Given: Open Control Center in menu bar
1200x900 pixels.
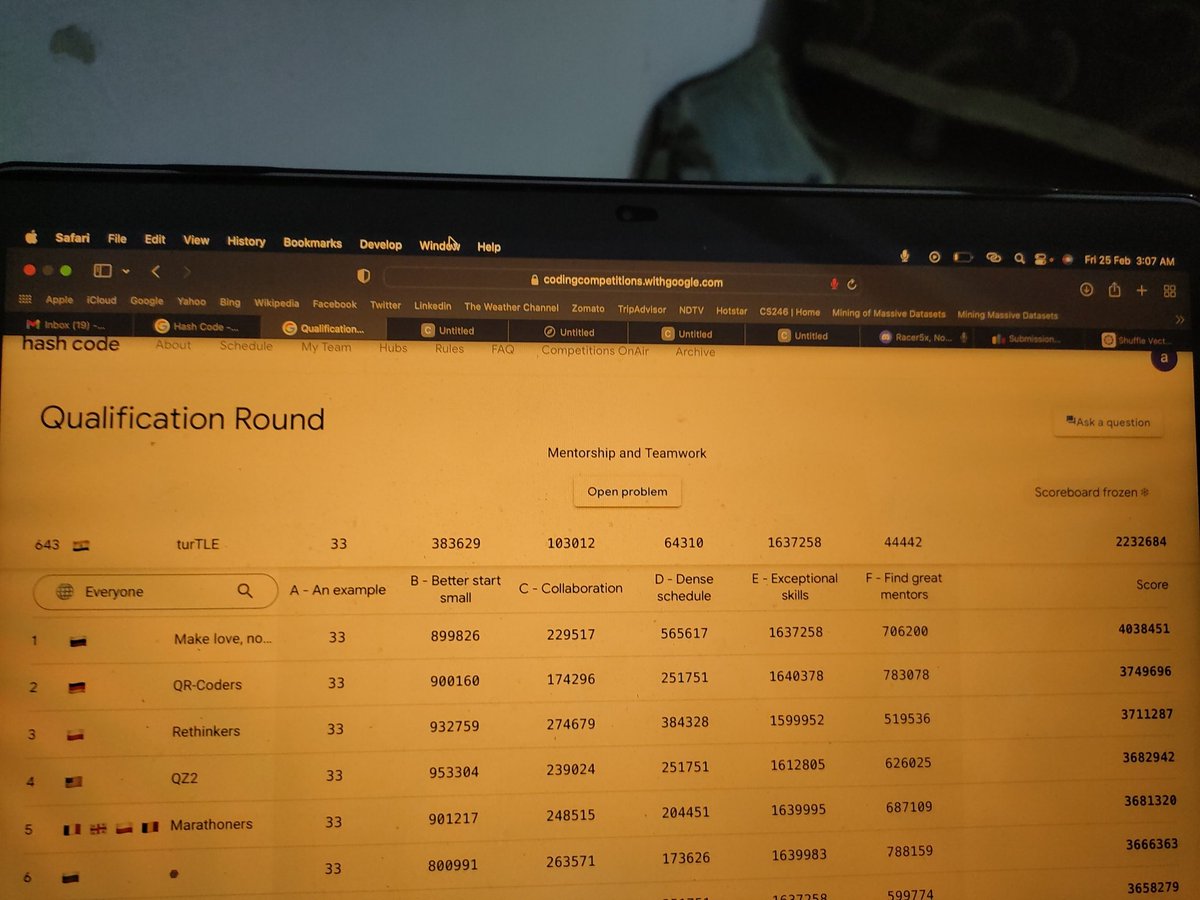Looking at the screenshot, I should (1042, 258).
